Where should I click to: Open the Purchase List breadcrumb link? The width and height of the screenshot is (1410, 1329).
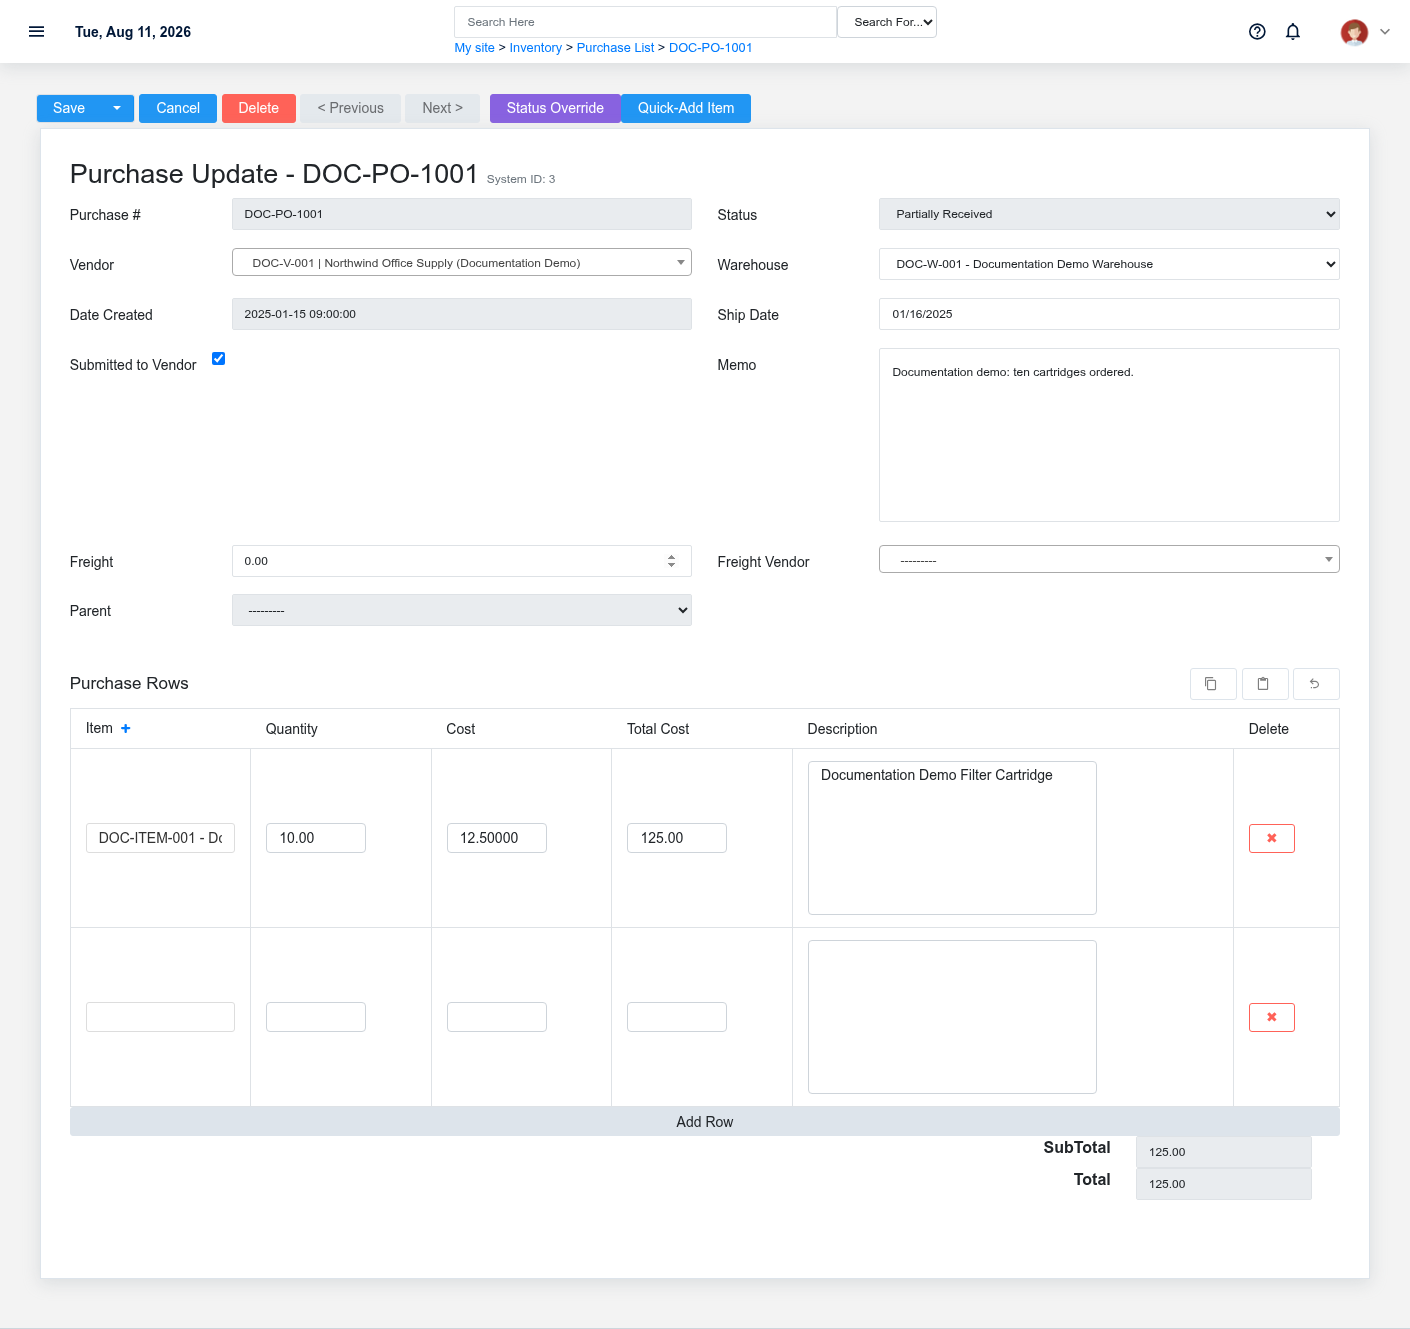point(616,48)
